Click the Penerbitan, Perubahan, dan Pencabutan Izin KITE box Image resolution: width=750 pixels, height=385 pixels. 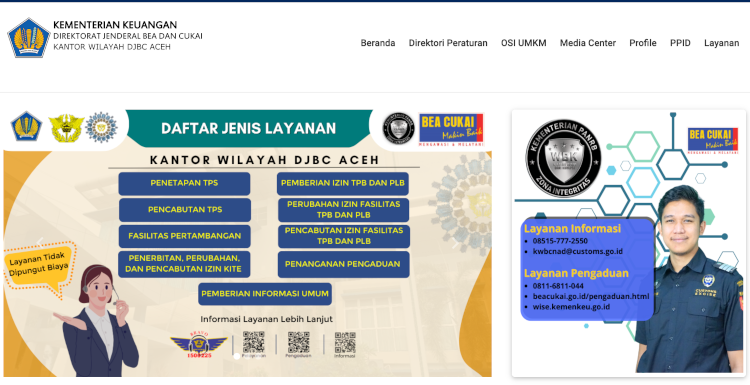click(184, 264)
